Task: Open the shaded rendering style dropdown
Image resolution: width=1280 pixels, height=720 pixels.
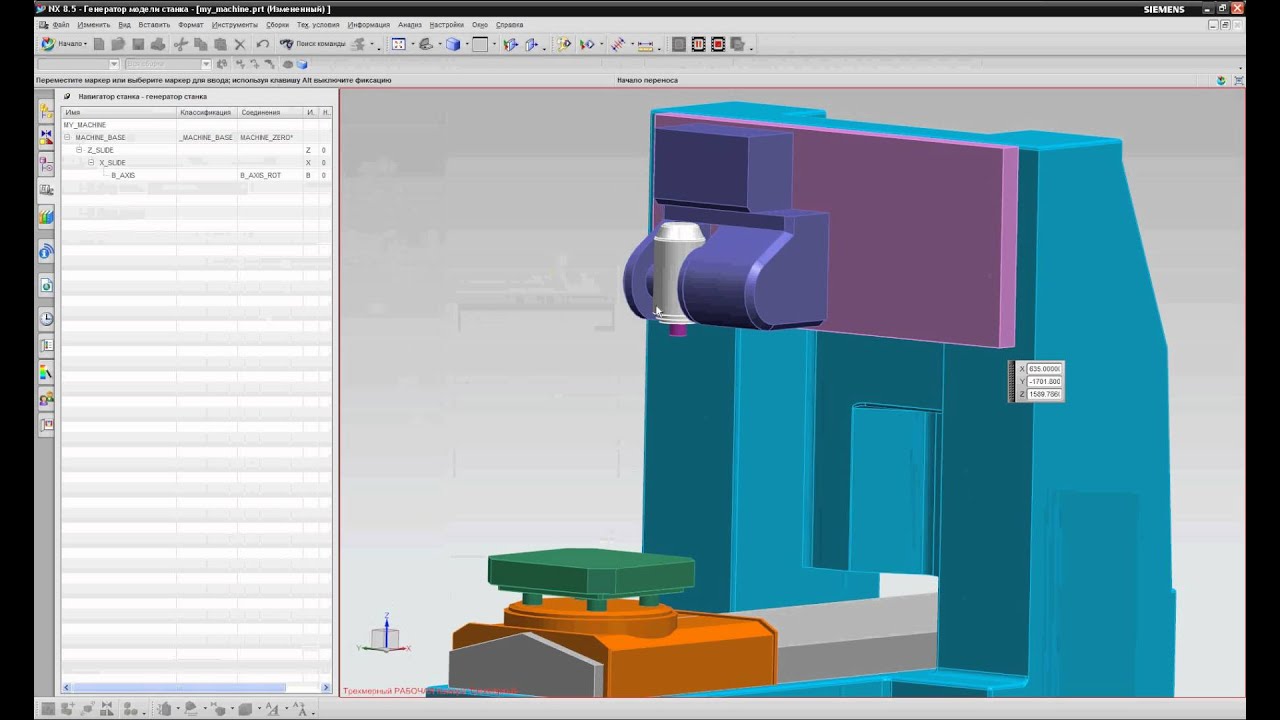Action: pyautogui.click(x=428, y=44)
